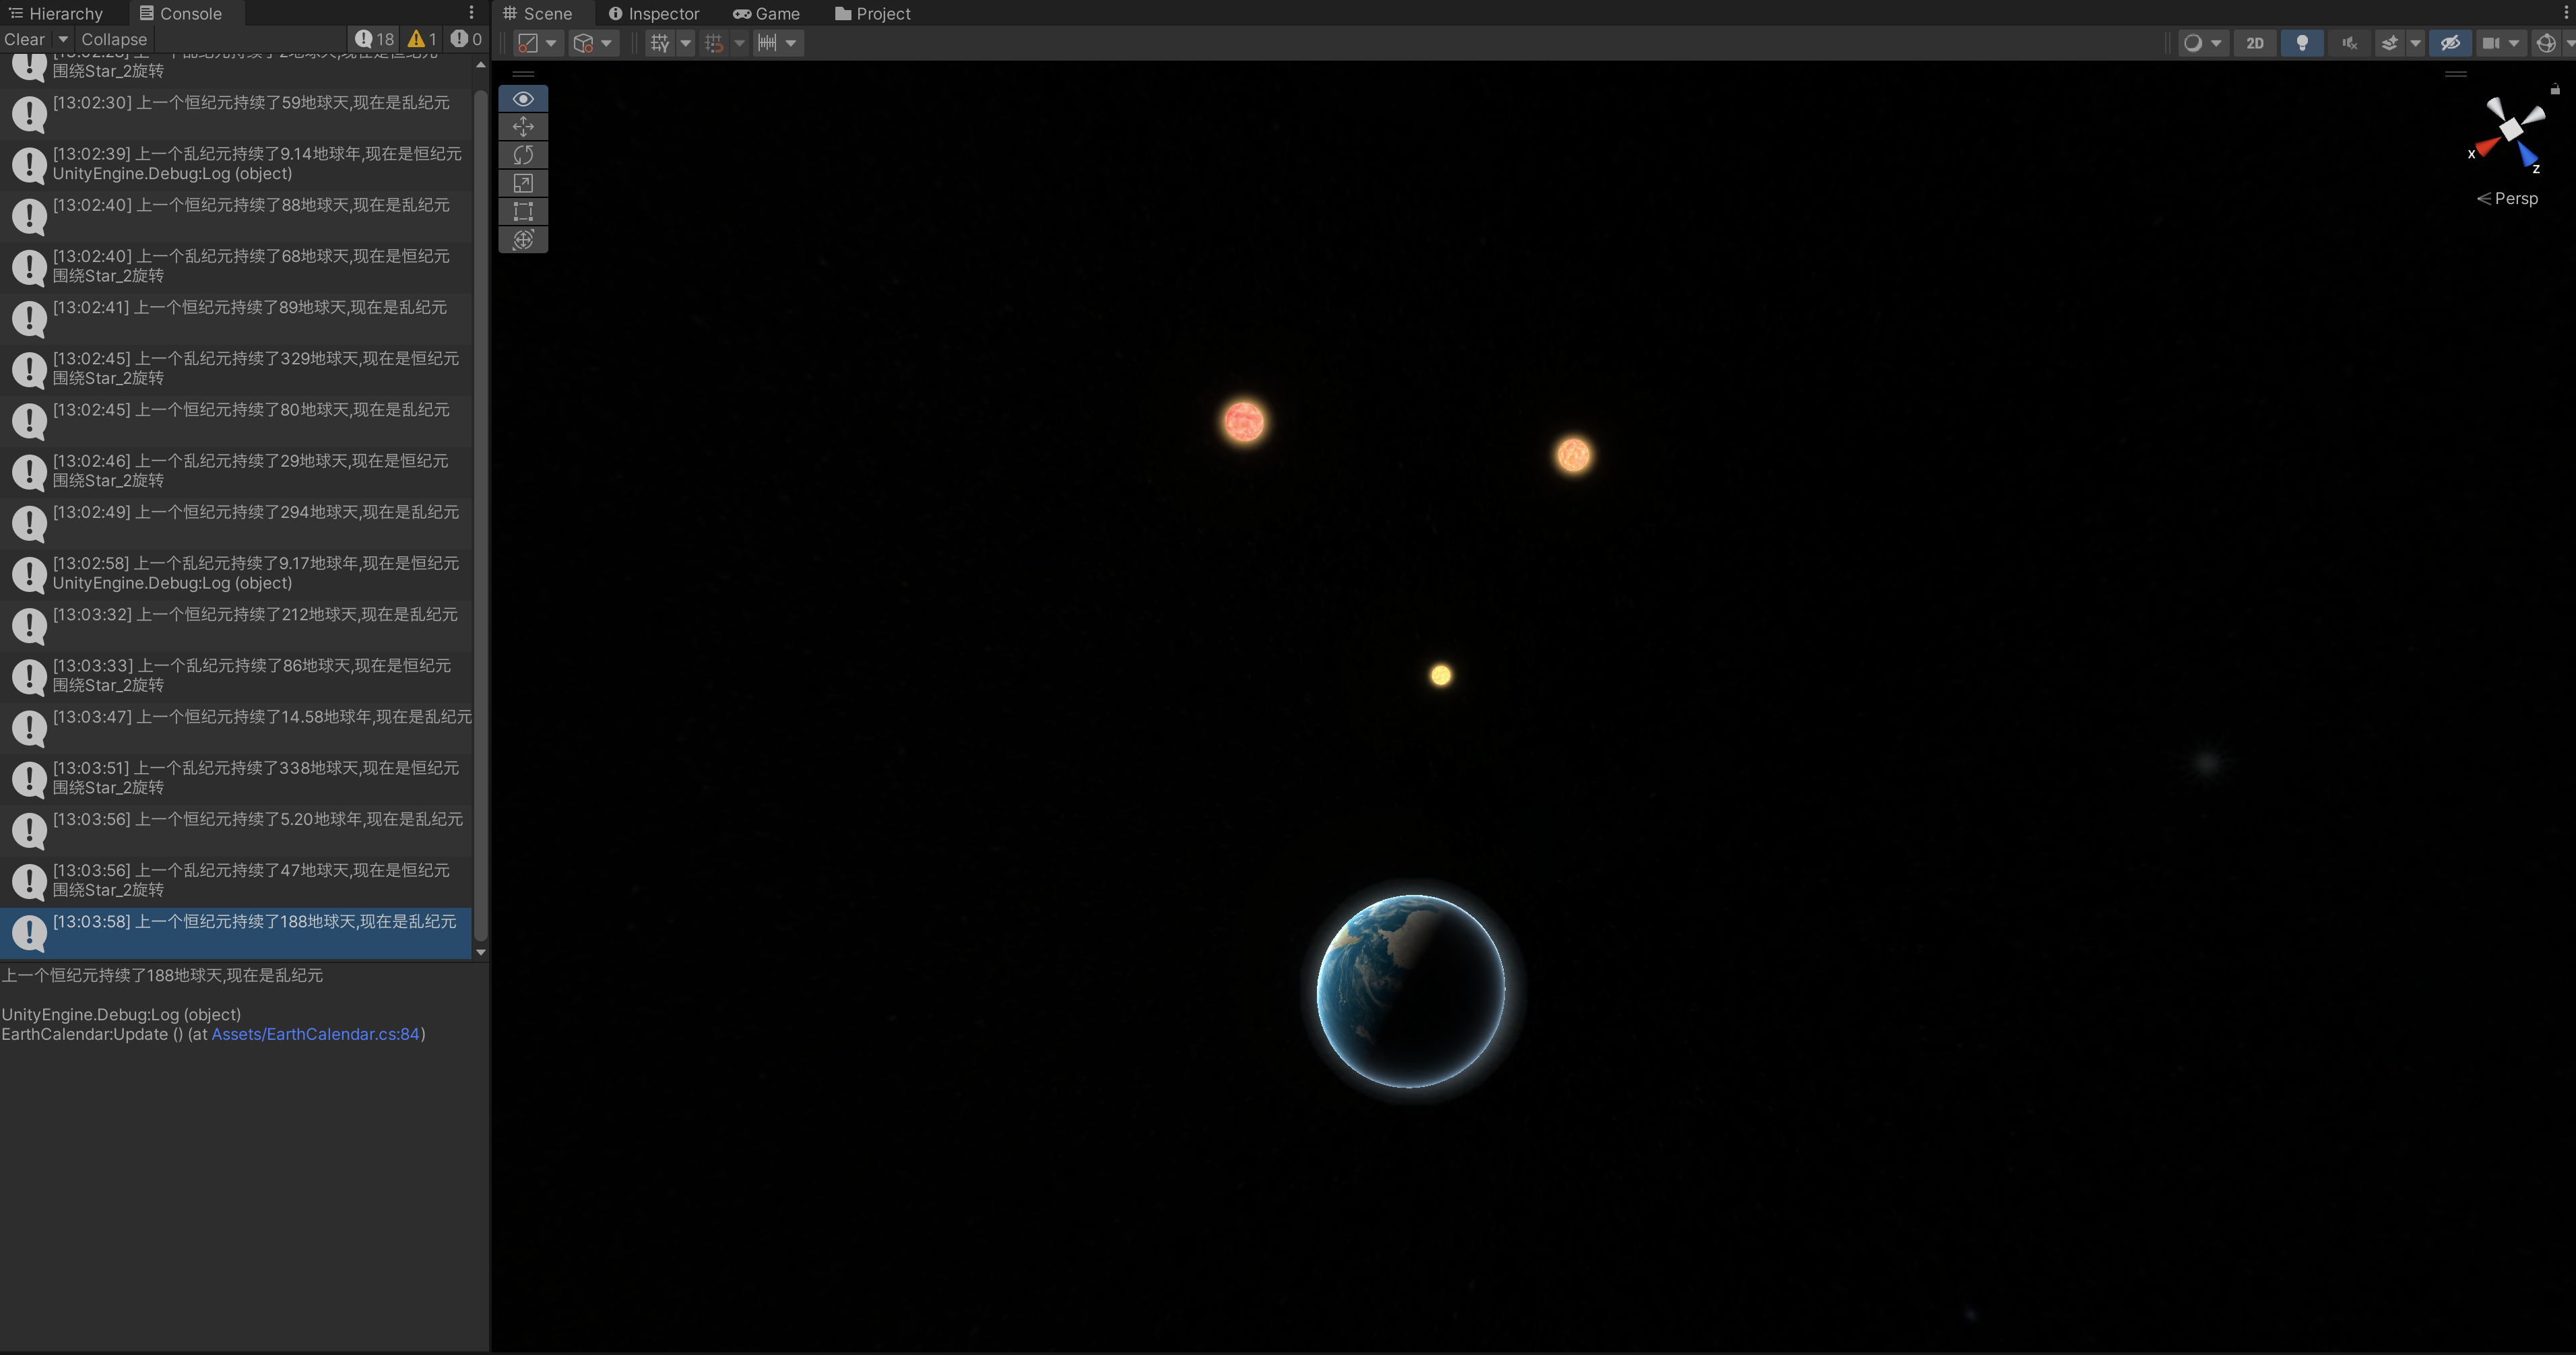Click the red X axis cone on gizmo
This screenshot has height=1355, width=2576.
pyautogui.click(x=2488, y=148)
